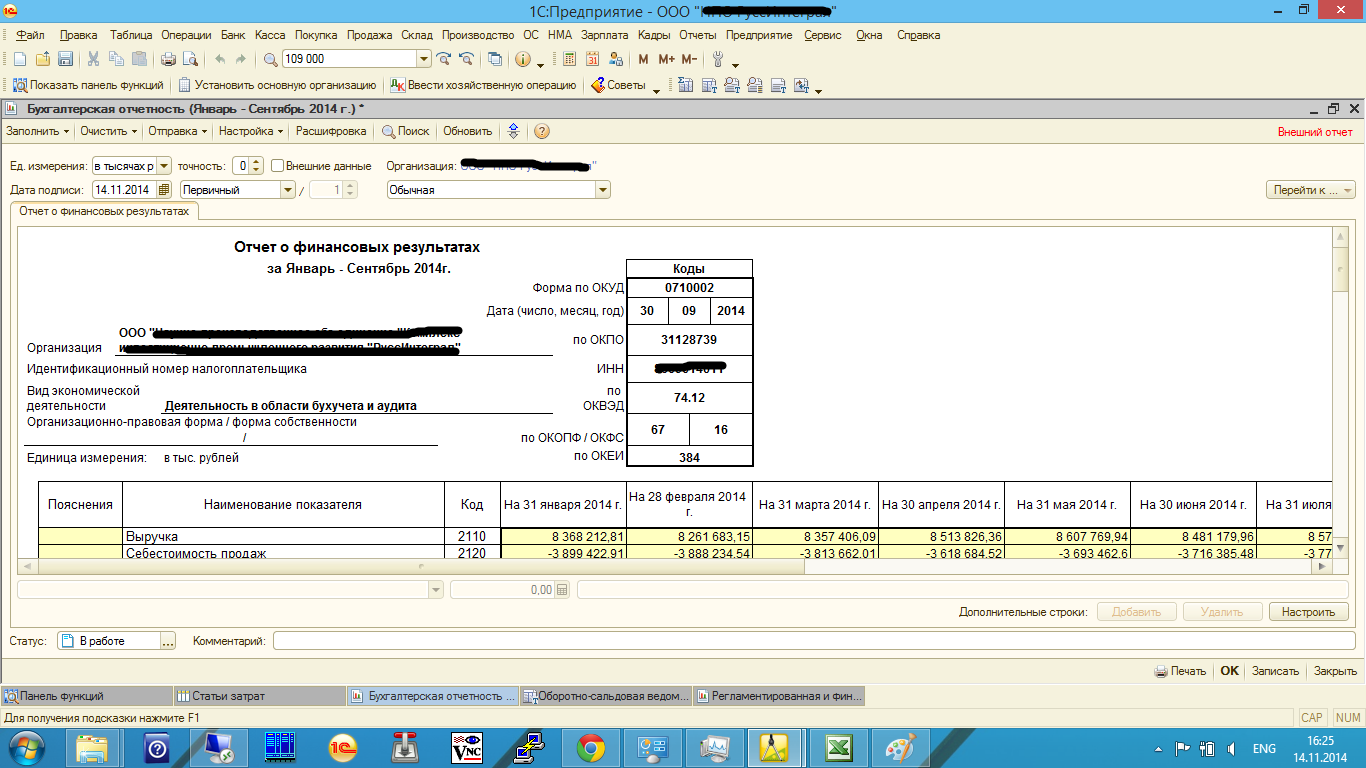
Task: Click the Print printer icon in top toolbar
Action: tap(169, 59)
